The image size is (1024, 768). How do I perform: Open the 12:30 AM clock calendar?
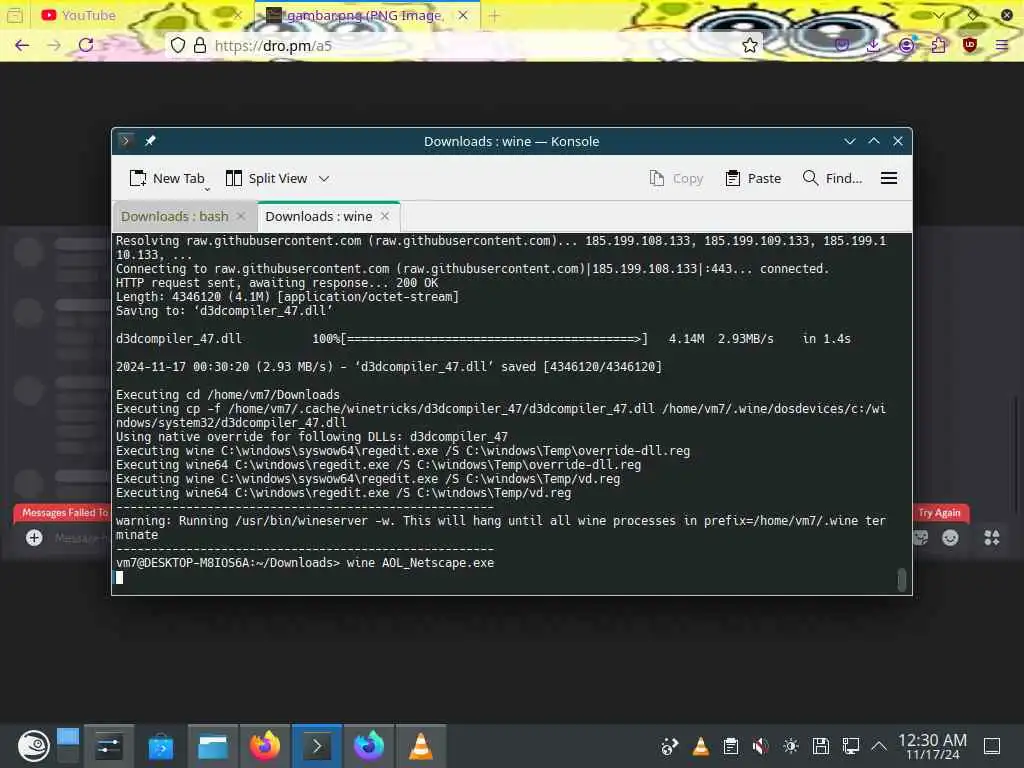(x=933, y=746)
